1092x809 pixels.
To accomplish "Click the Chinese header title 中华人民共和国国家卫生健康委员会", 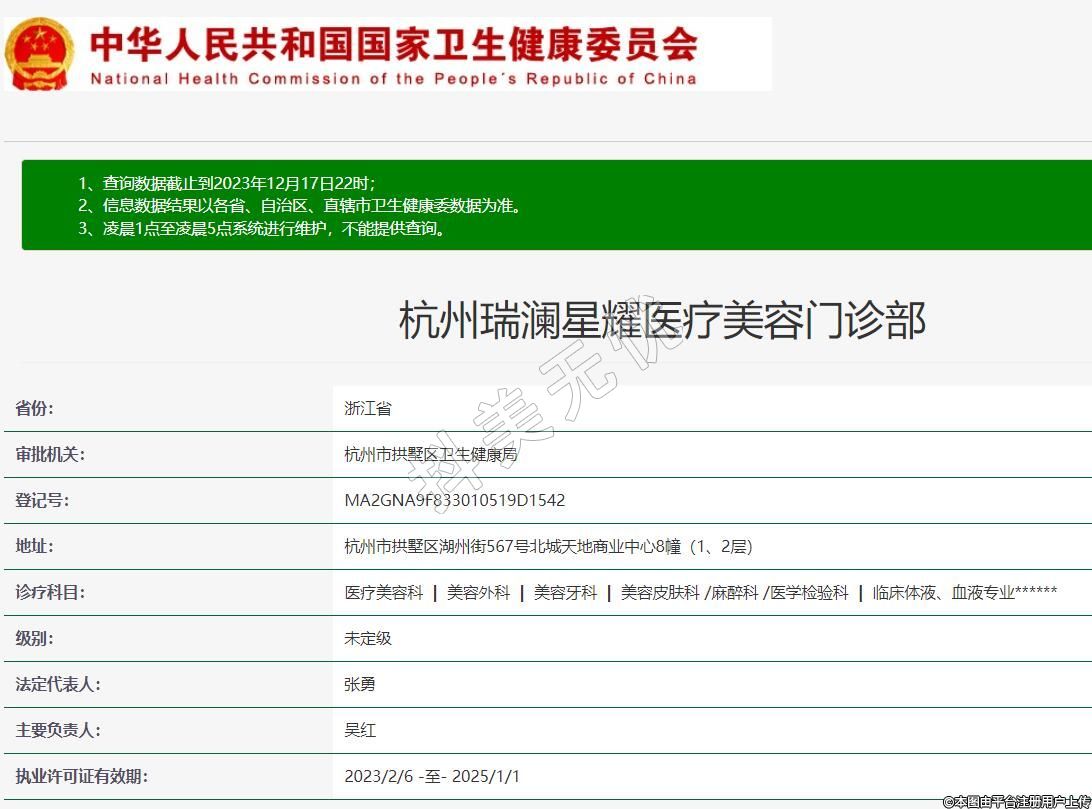I will [x=393, y=44].
